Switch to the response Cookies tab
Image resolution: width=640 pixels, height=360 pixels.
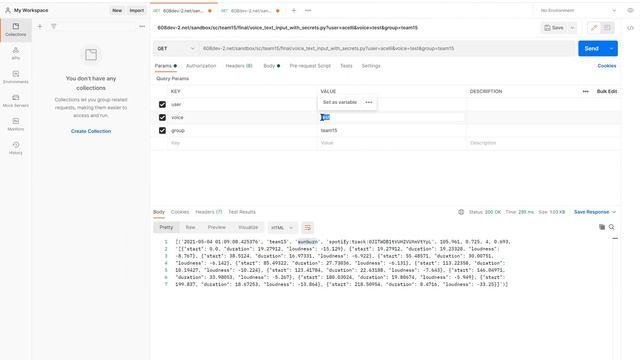[x=180, y=212]
